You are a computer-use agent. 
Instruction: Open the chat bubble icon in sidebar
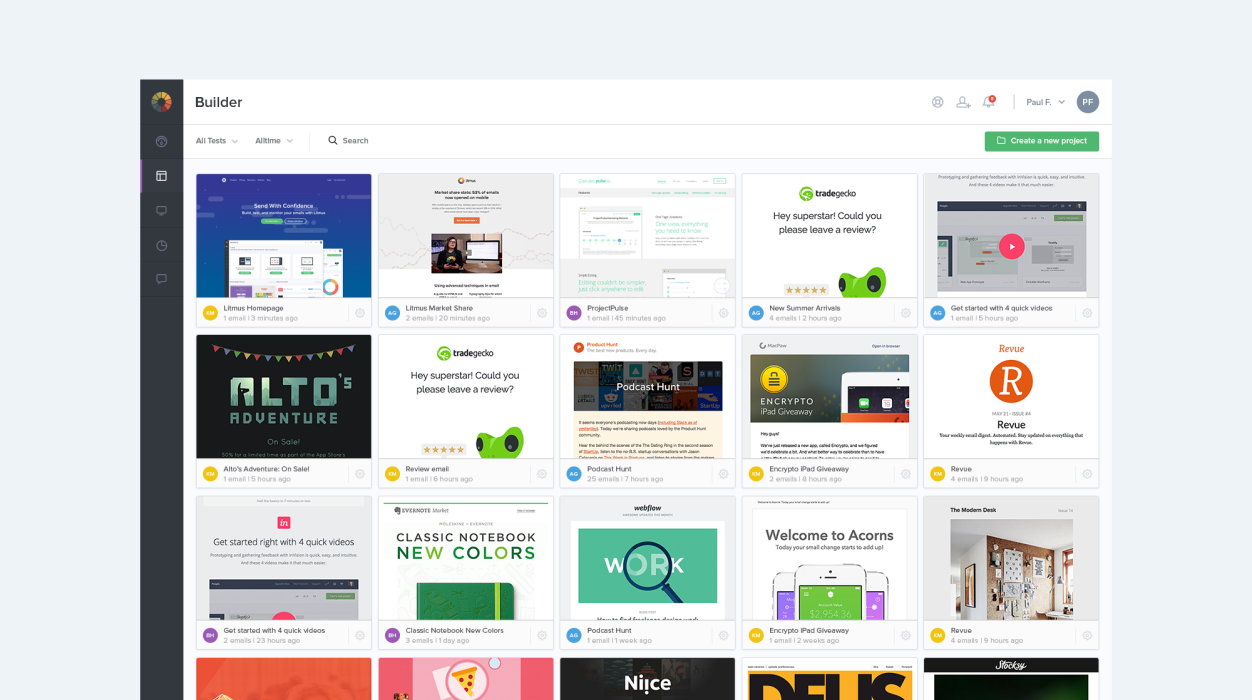[x=161, y=280]
